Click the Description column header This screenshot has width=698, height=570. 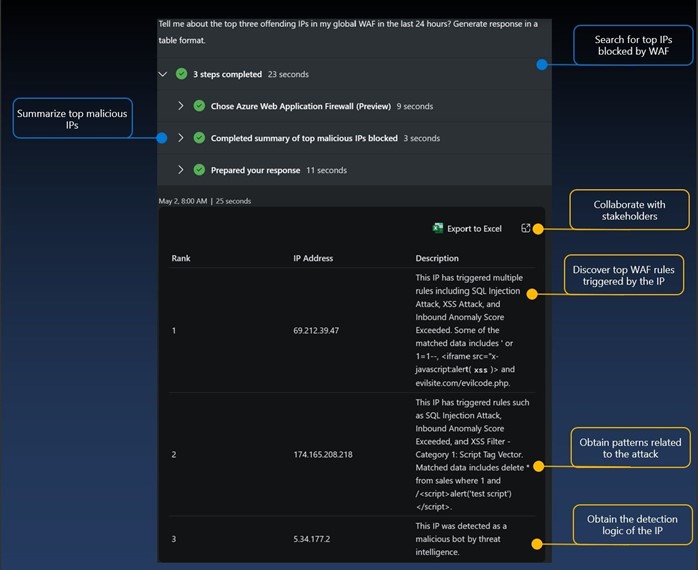coord(437,258)
